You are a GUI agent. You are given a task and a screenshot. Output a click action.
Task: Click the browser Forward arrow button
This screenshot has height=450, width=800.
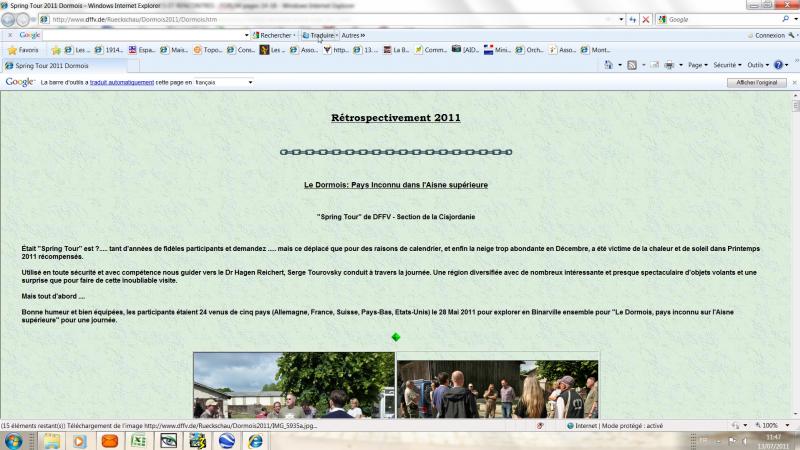(x=23, y=19)
